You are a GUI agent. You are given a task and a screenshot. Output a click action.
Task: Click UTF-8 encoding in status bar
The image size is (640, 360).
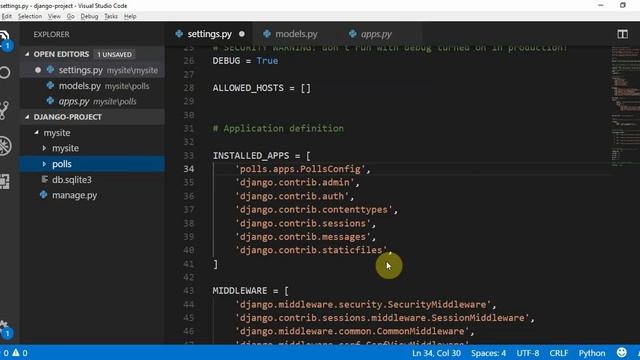(x=528, y=353)
